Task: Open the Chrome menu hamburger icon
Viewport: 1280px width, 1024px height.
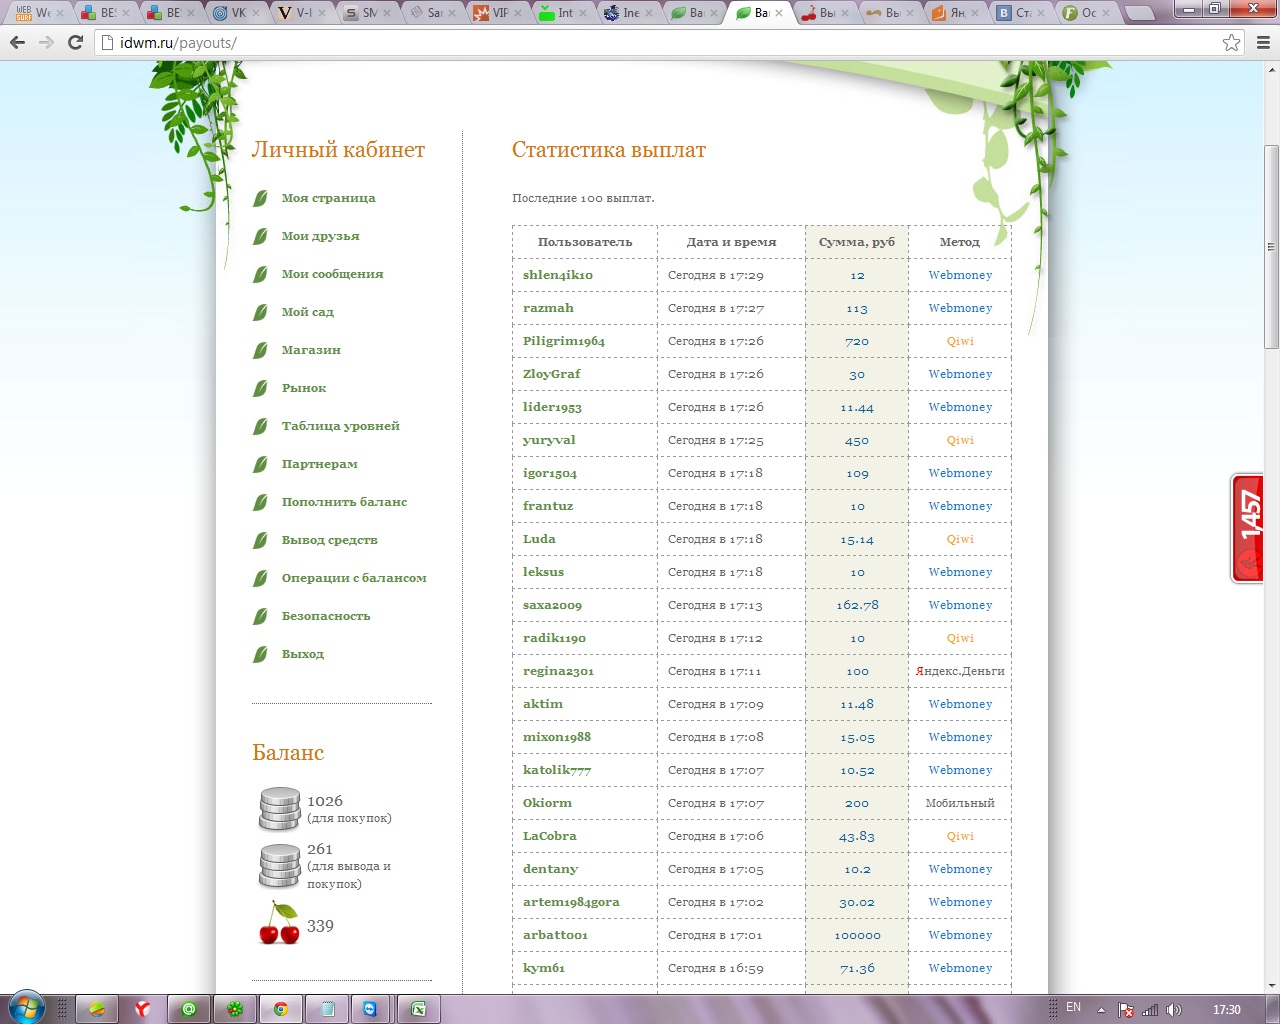Action: point(1262,43)
